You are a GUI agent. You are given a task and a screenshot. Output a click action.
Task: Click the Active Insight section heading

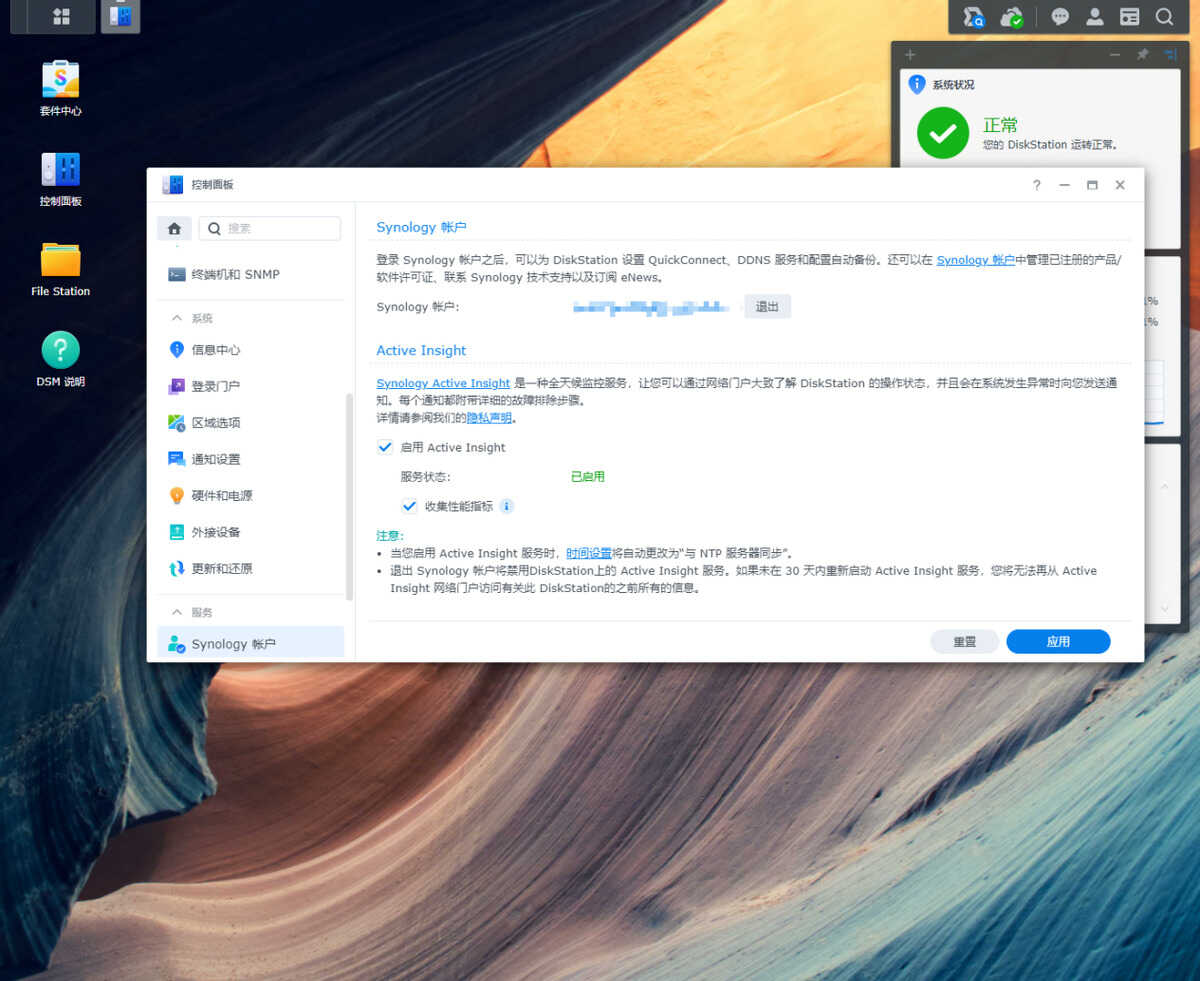click(421, 350)
